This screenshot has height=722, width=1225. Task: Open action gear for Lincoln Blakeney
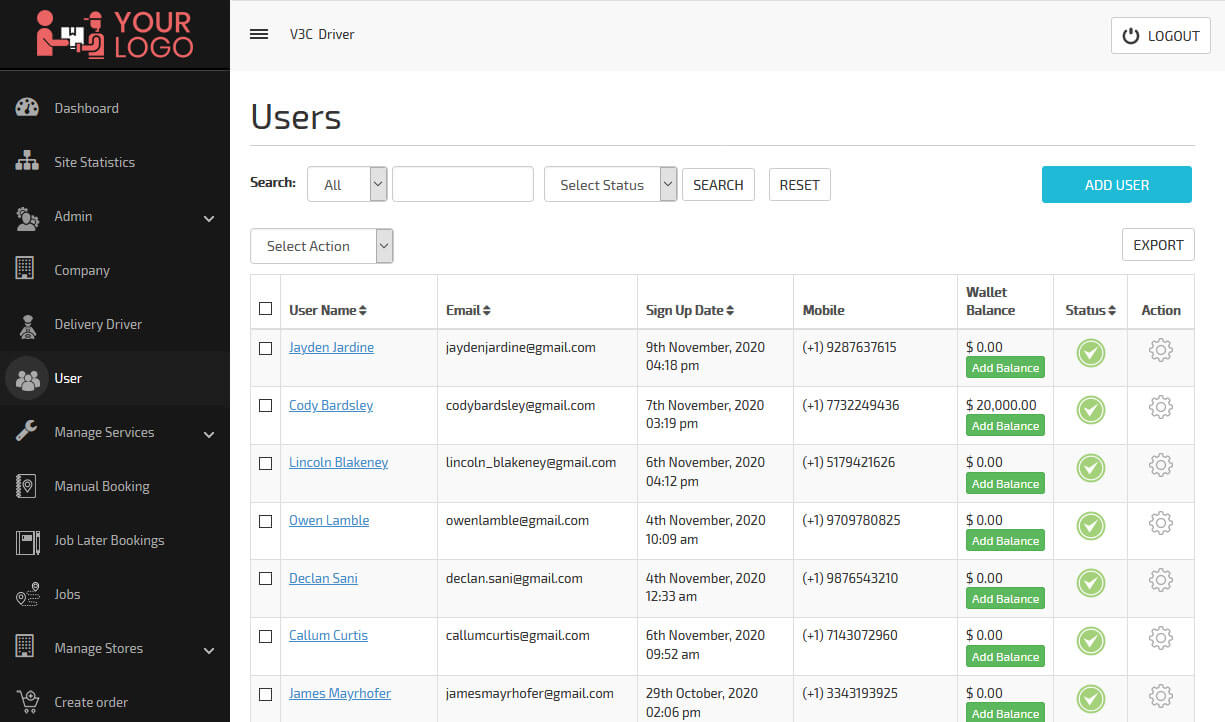point(1161,465)
